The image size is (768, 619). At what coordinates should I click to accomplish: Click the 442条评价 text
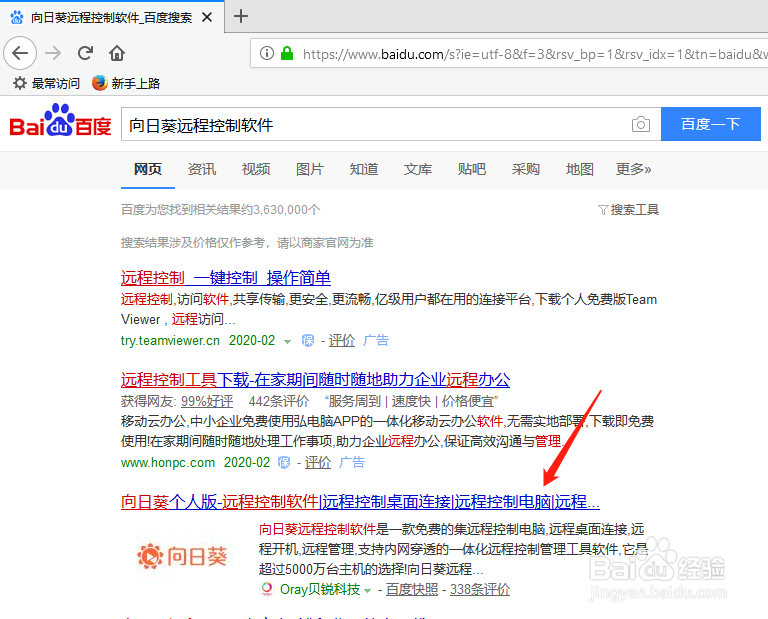click(279, 402)
